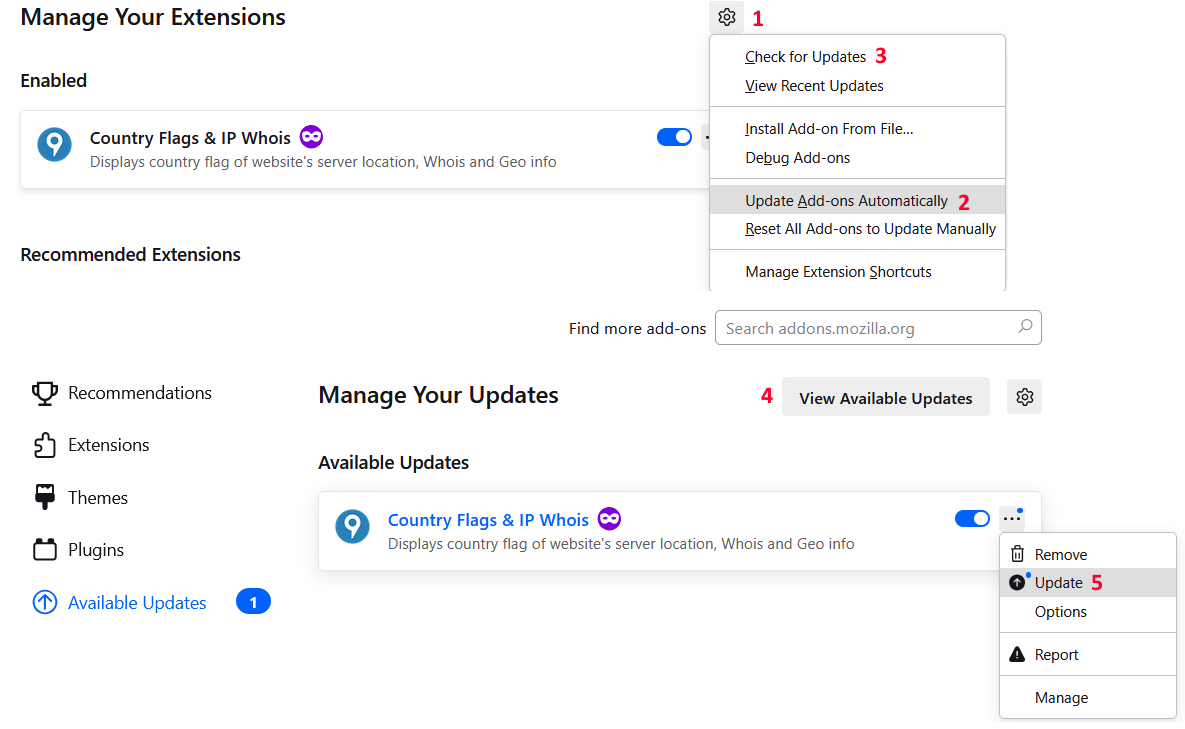Go to Themes in sidebar
This screenshot has height=729, width=1185.
tap(97, 497)
